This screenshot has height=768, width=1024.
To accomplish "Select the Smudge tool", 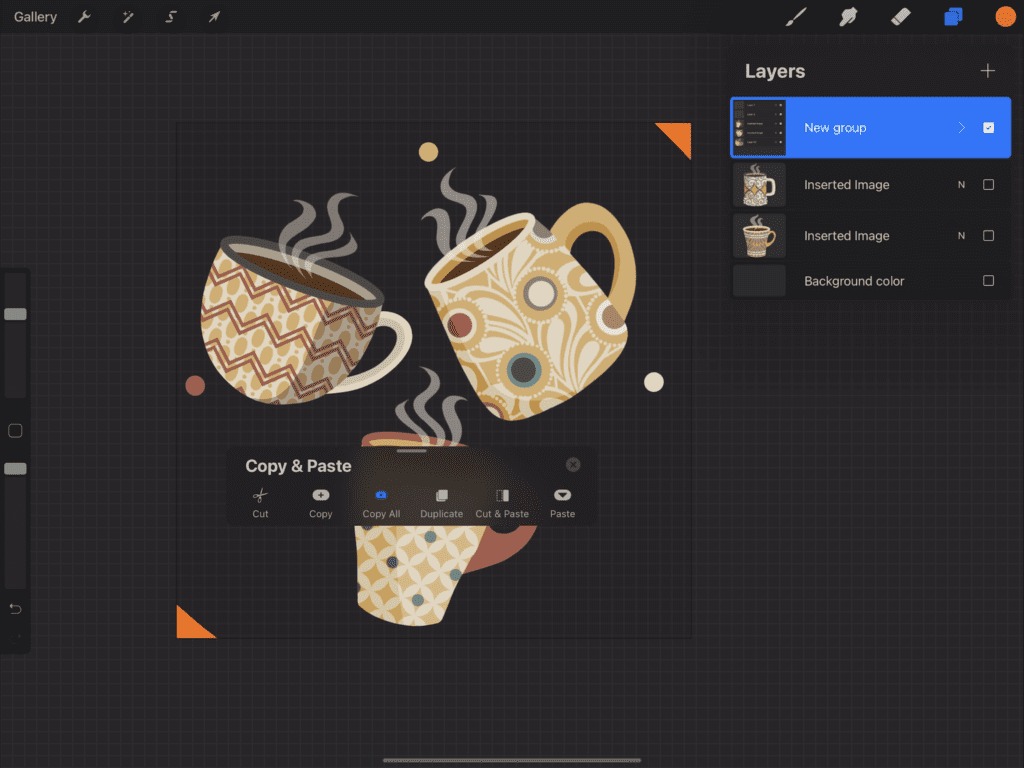I will [848, 17].
